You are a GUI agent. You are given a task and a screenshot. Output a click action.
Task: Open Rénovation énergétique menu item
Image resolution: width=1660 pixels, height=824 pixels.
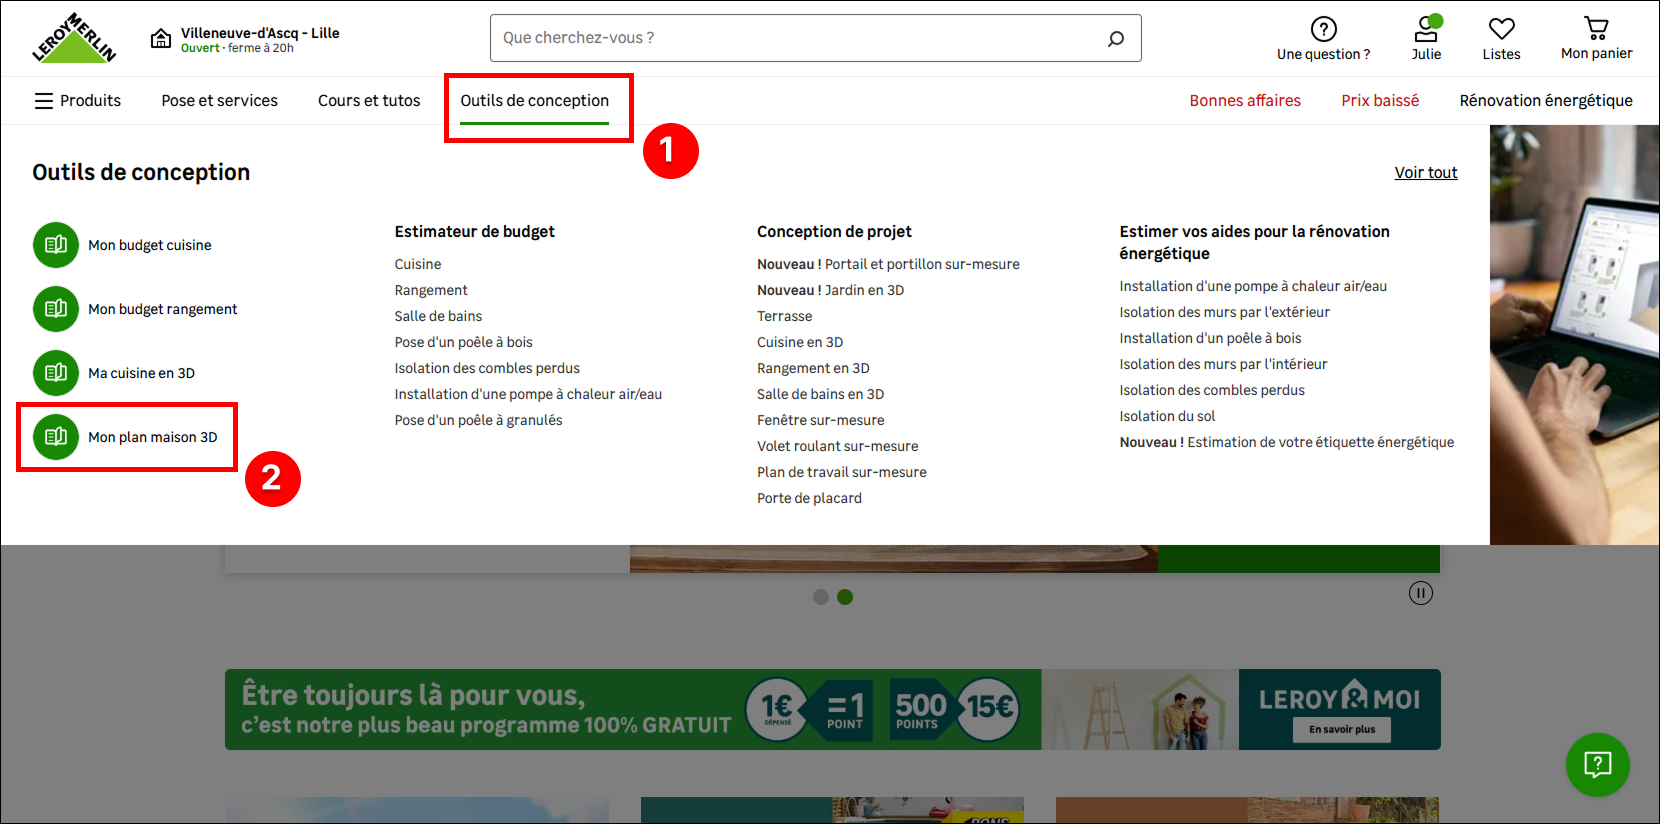tap(1545, 101)
